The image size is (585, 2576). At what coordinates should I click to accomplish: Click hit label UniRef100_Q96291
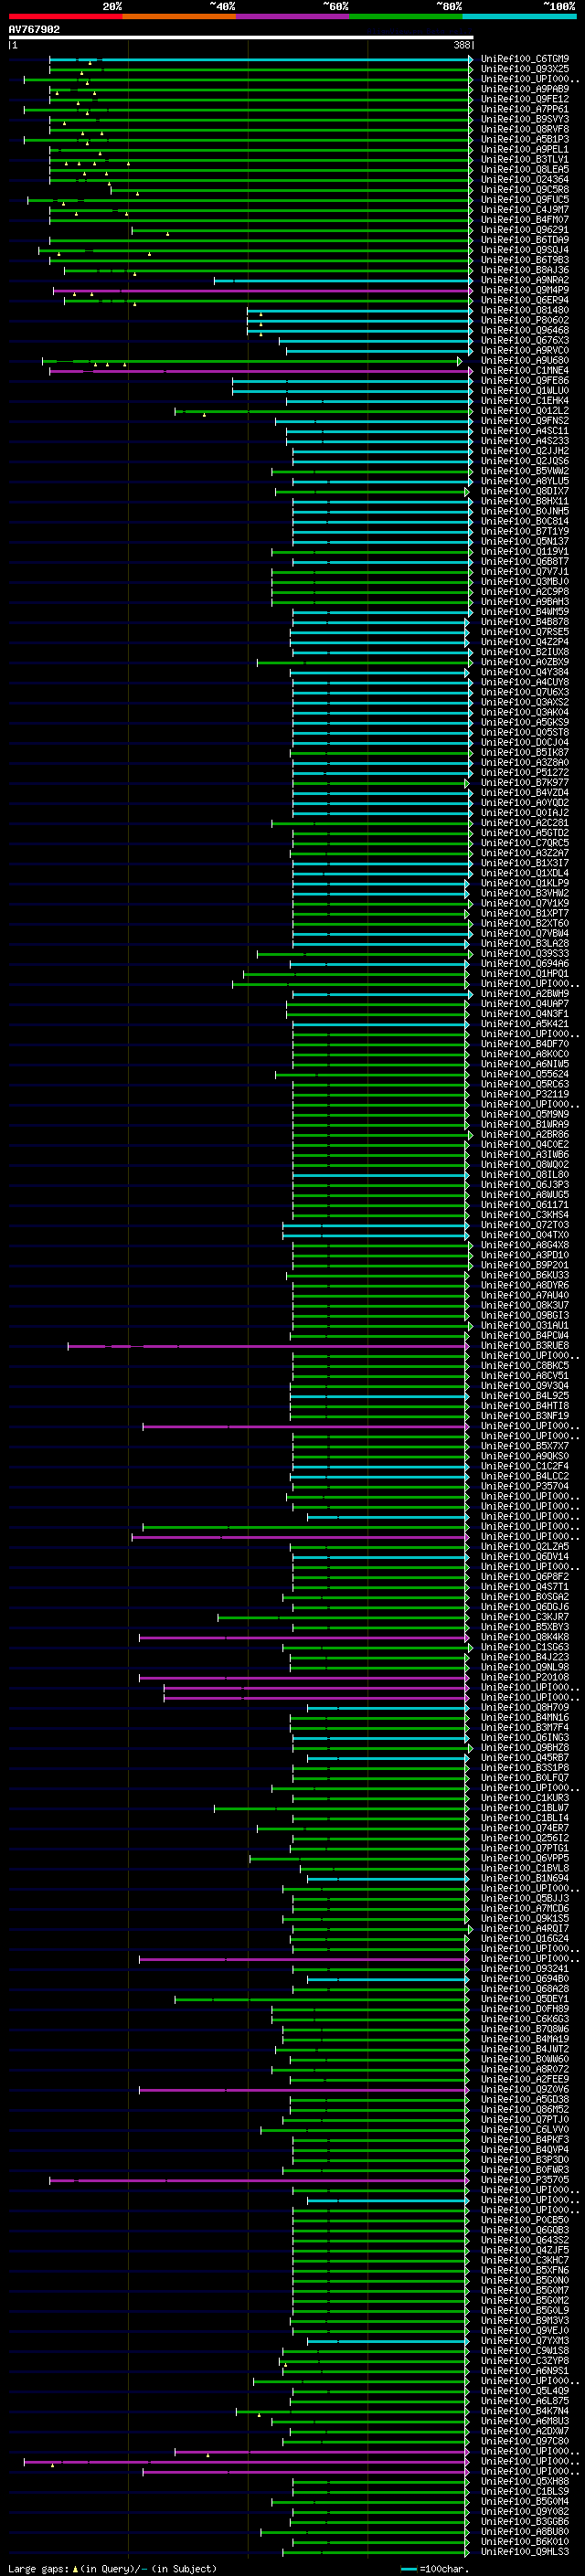525,230
